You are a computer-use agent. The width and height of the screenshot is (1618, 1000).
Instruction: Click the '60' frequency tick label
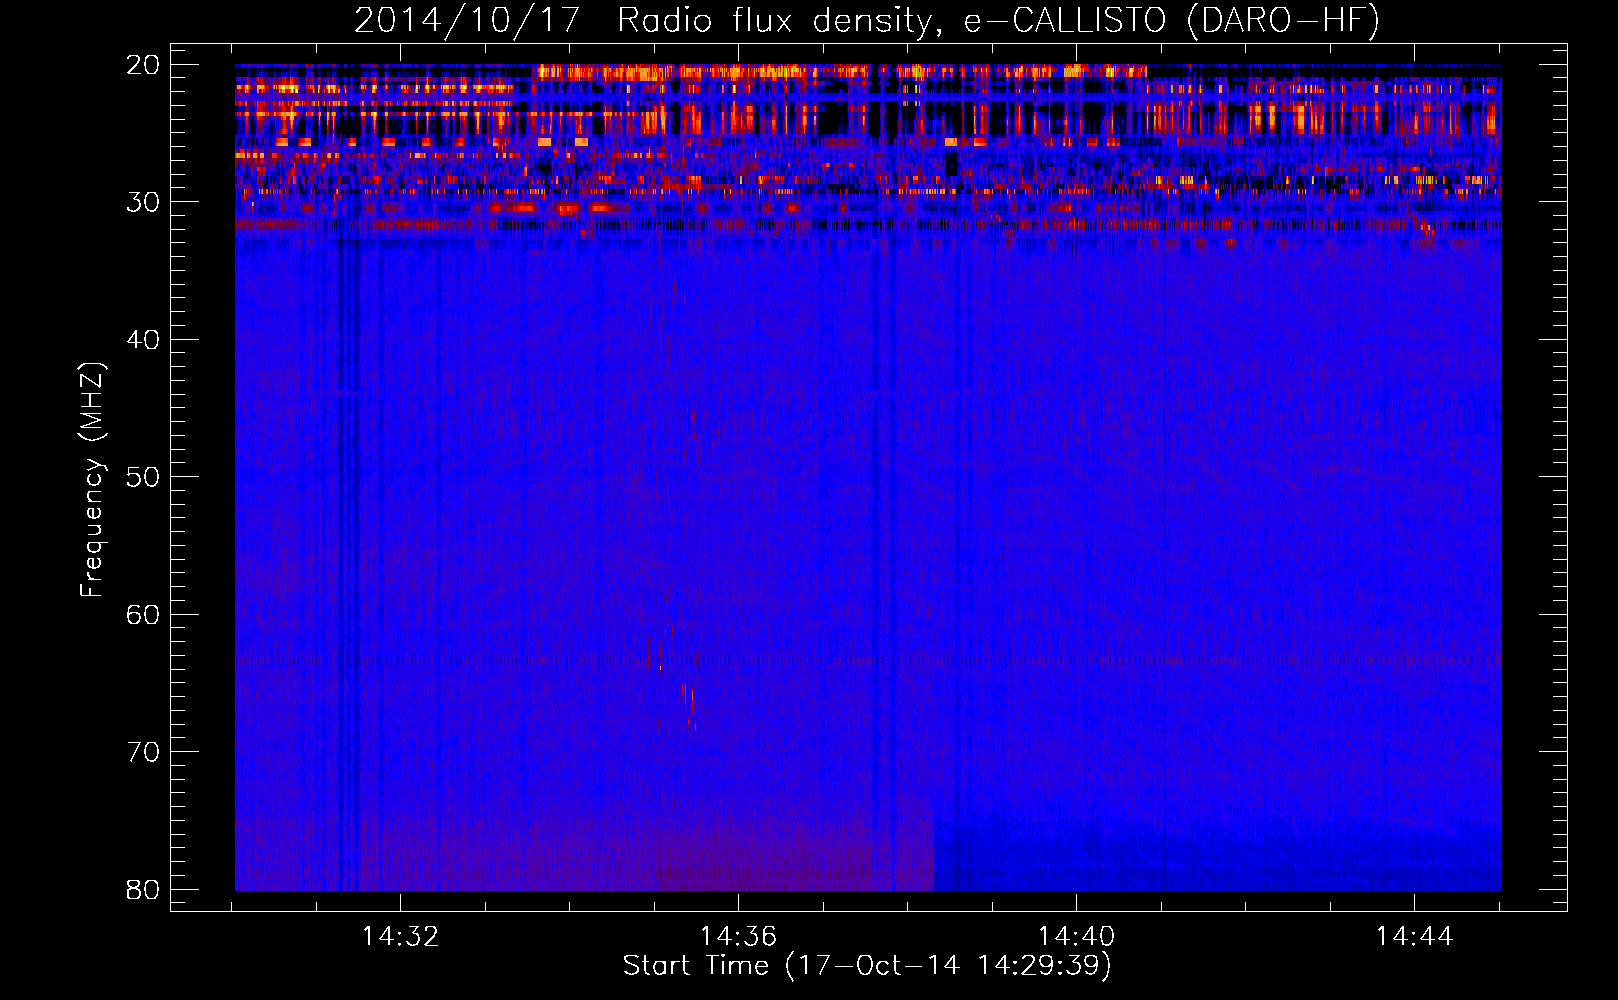click(x=143, y=614)
